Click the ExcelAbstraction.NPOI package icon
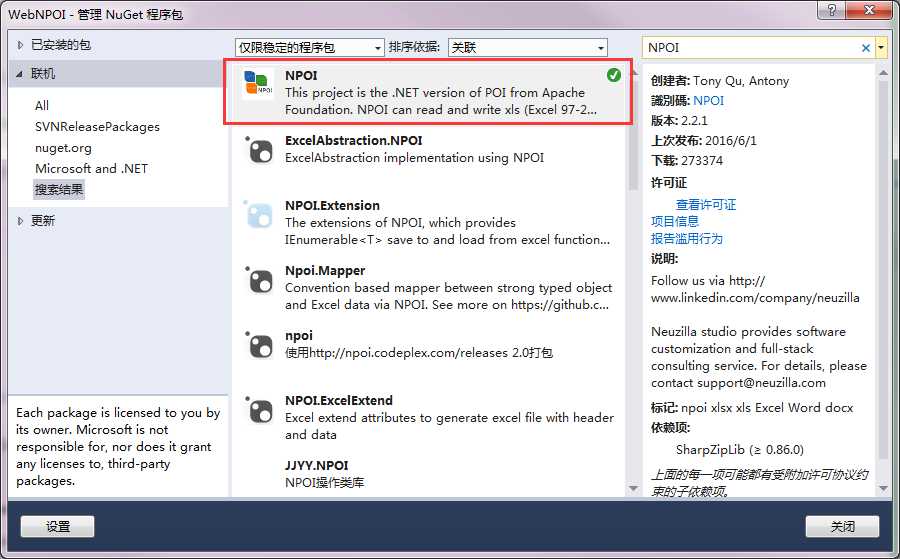 259,150
